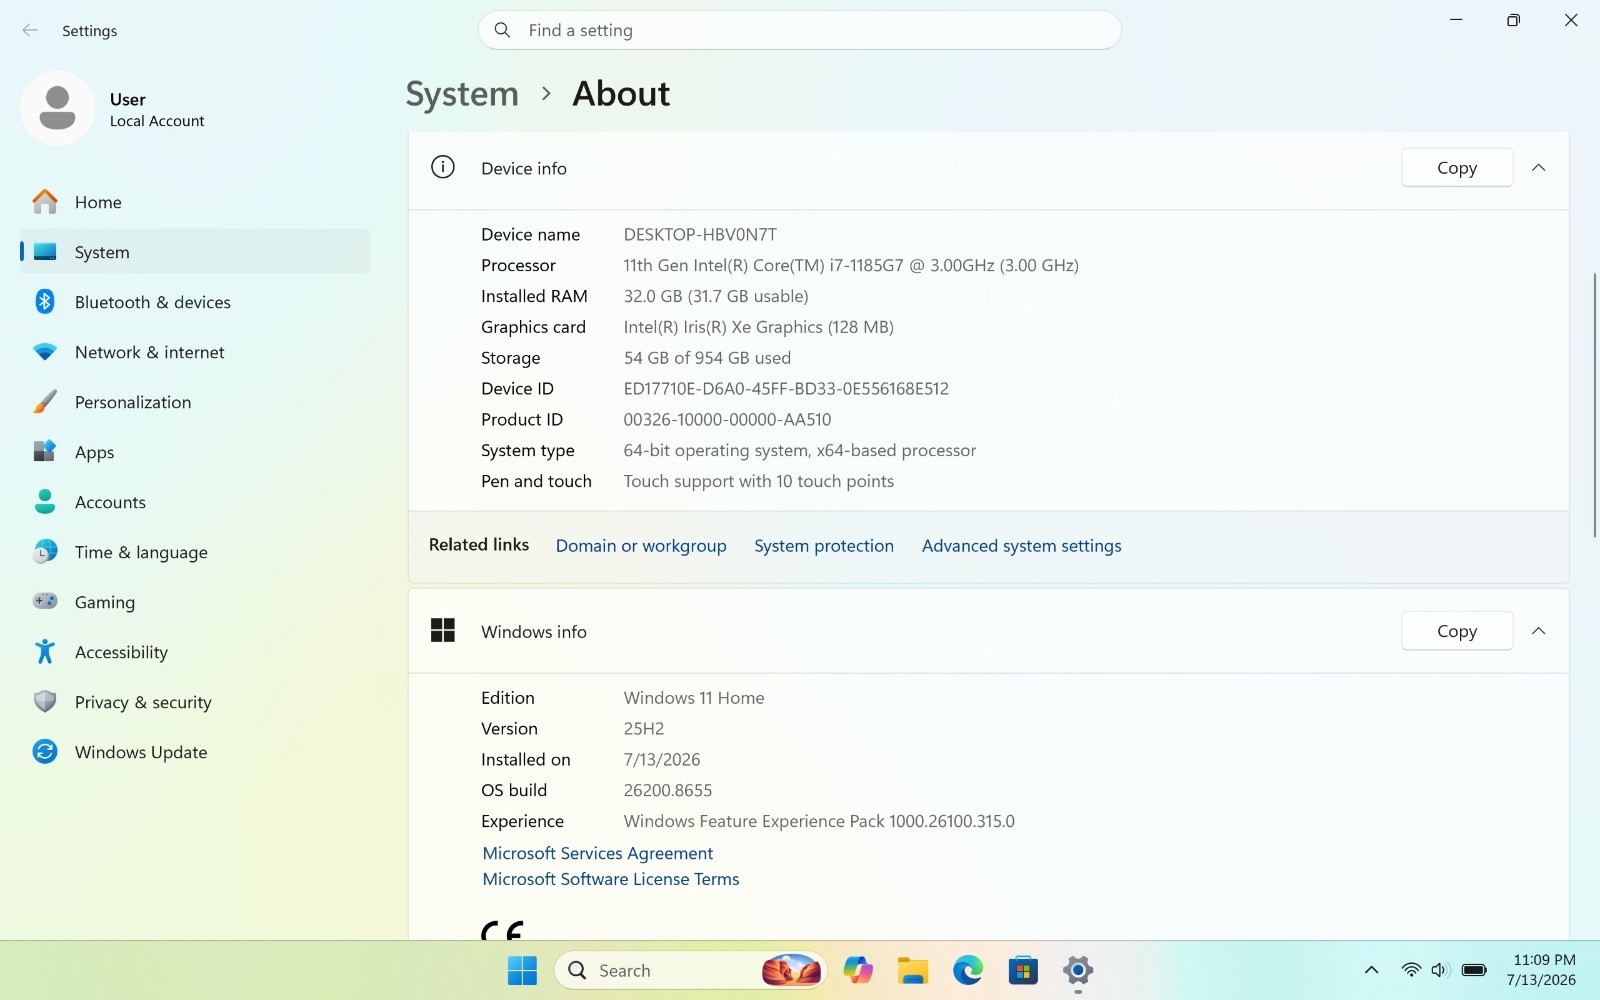Open the Time & language clock icon
This screenshot has width=1600, height=1000.
pos(45,552)
